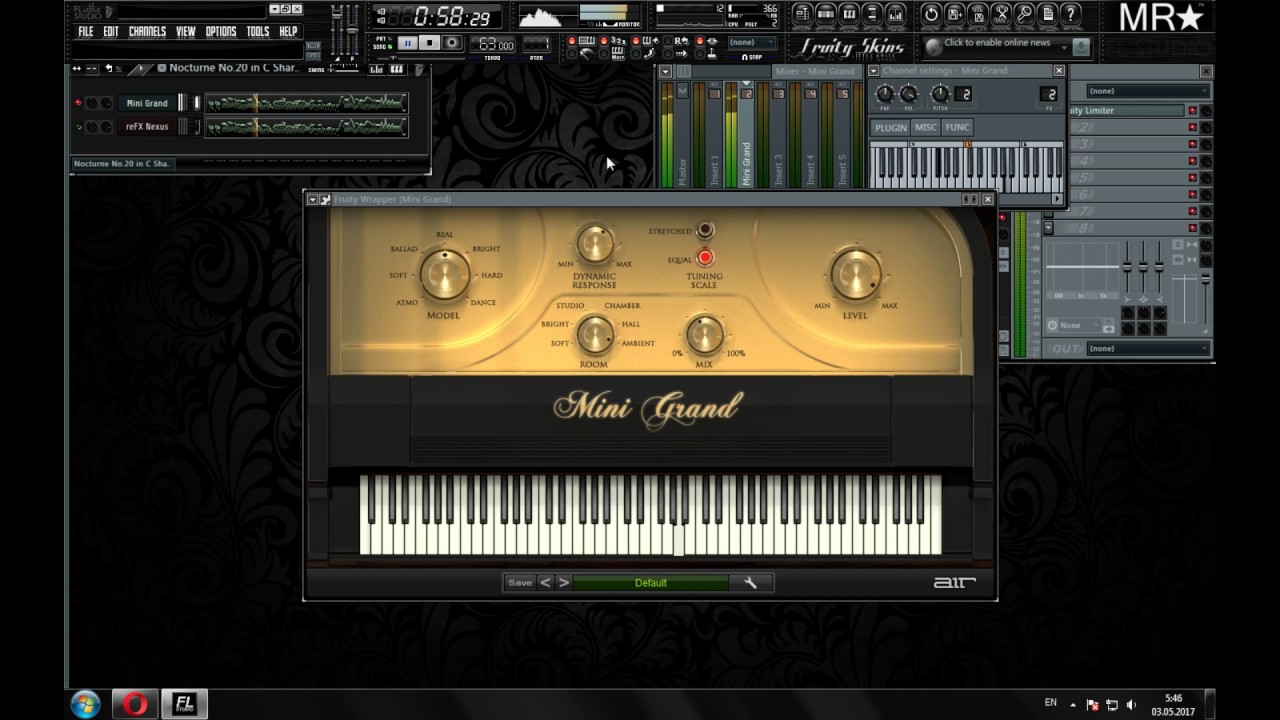1280x720 pixels.
Task: Switch to MISC tab in Channel settings
Action: [x=926, y=128]
